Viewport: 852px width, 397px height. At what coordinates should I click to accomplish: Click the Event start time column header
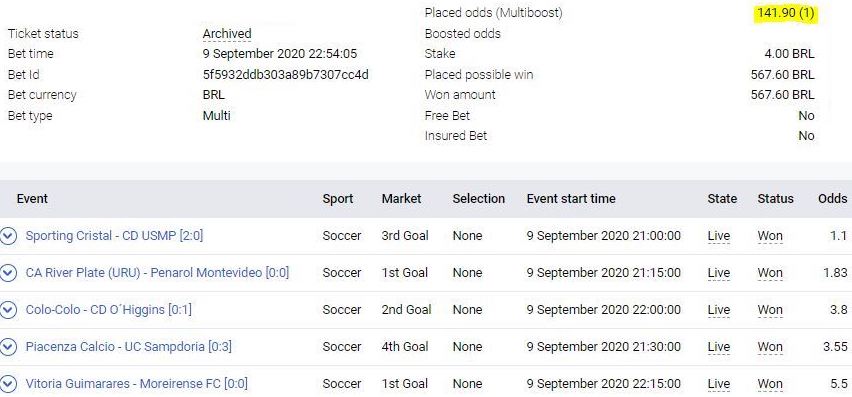point(571,199)
